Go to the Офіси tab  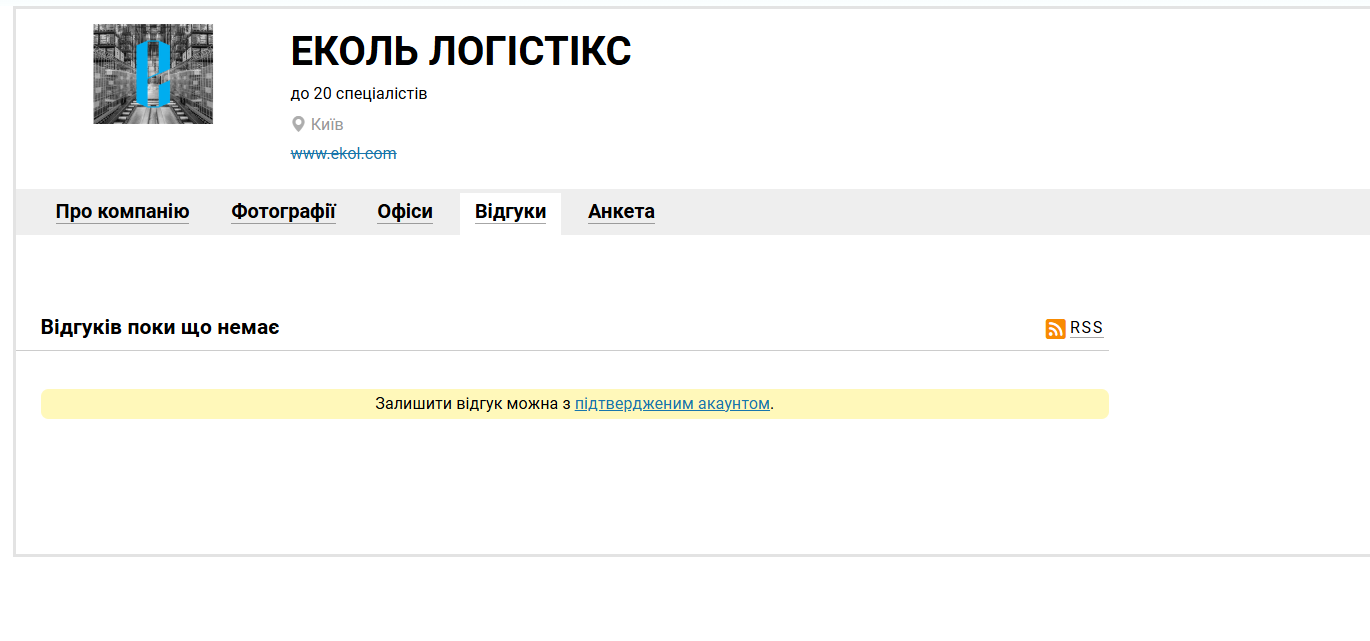405,212
